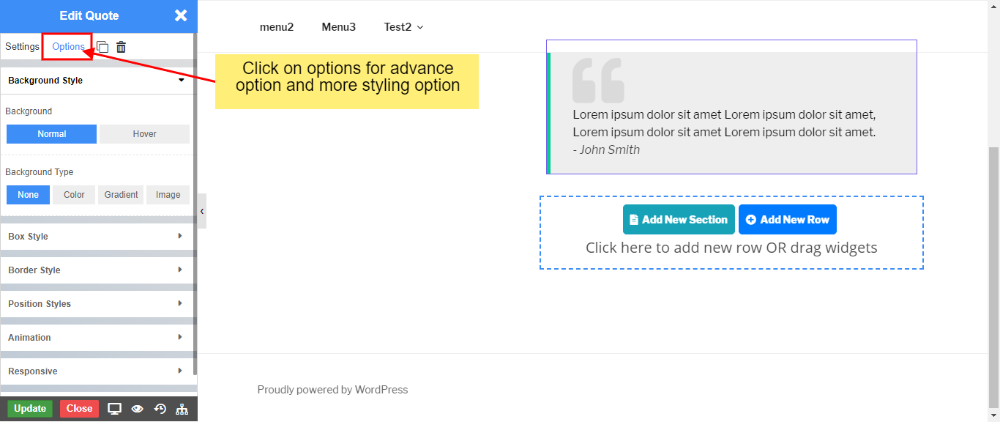Expand the Animation section
The width and height of the screenshot is (1000, 422).
click(x=97, y=338)
